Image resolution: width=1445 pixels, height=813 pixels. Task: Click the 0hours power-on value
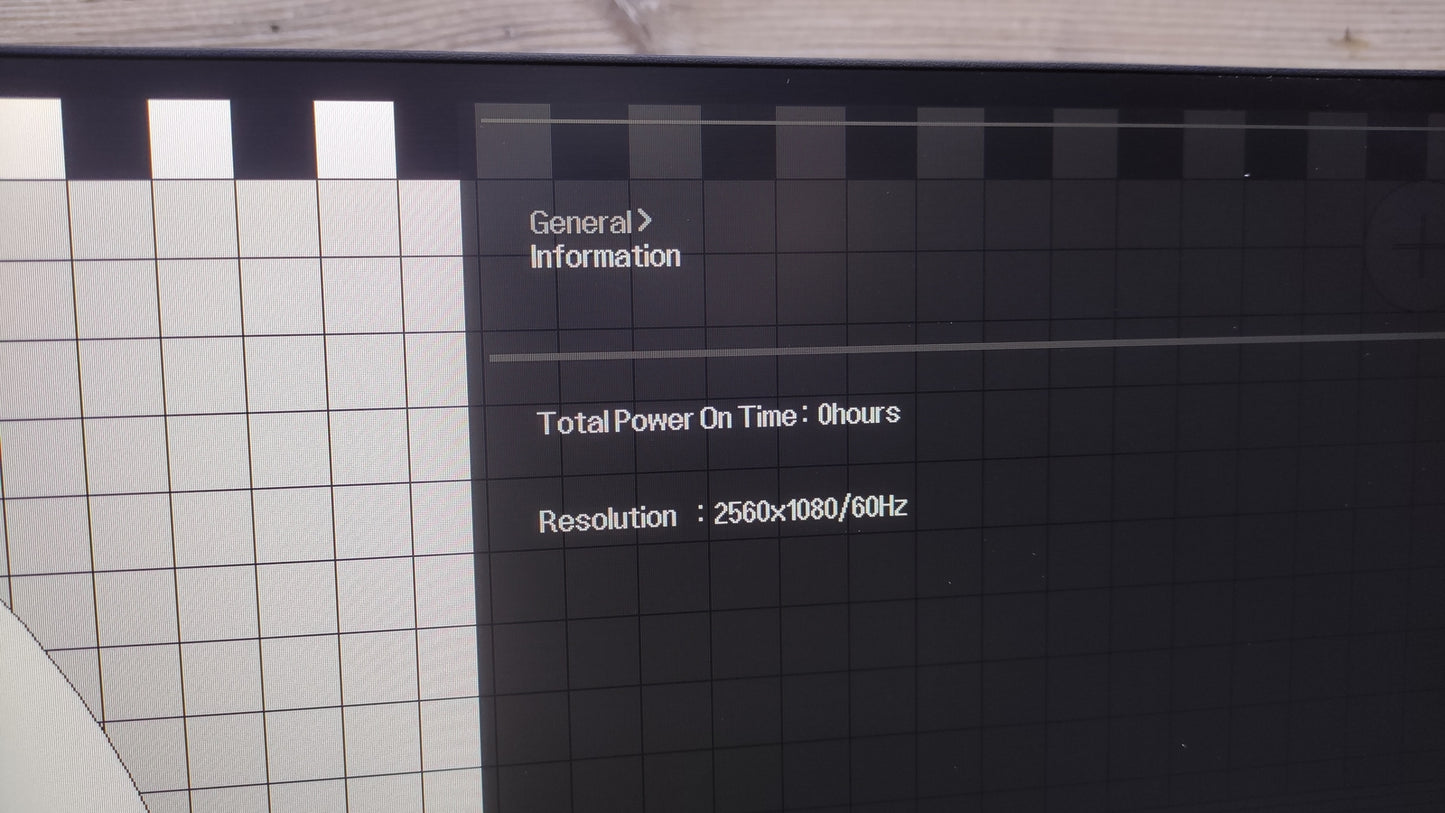pos(858,414)
